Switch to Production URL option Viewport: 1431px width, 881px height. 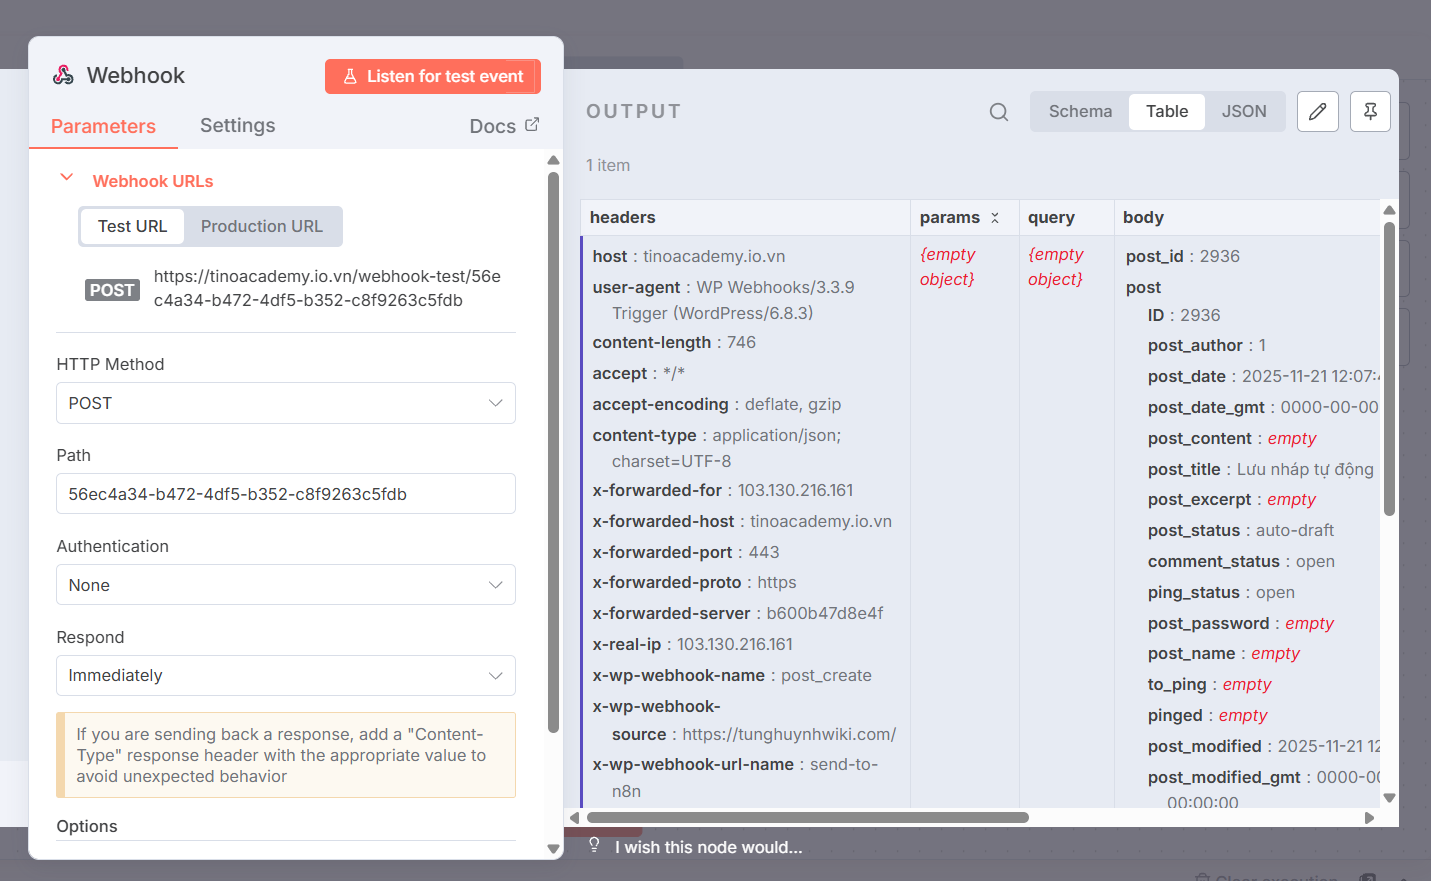pos(261,227)
